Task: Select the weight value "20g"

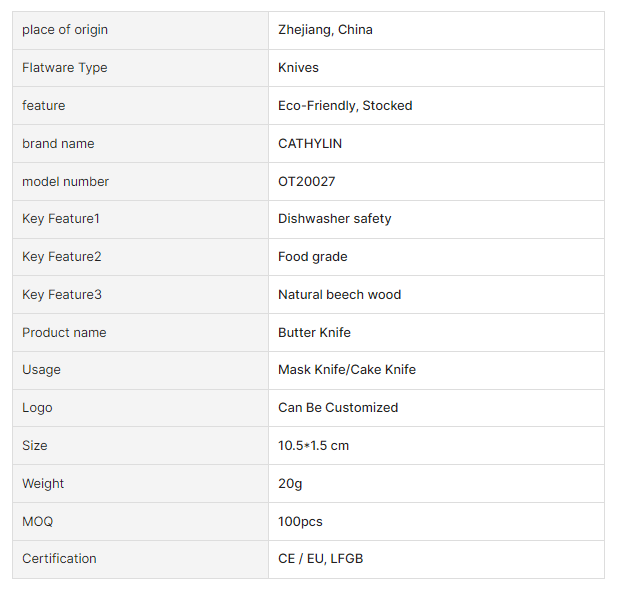Action: (x=290, y=484)
